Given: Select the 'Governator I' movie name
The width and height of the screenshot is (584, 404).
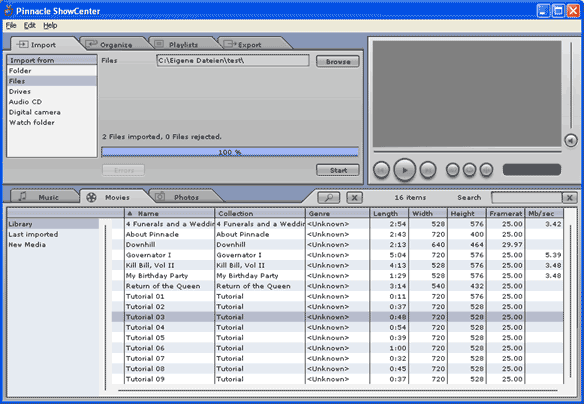Looking at the screenshot, I should pos(148,255).
